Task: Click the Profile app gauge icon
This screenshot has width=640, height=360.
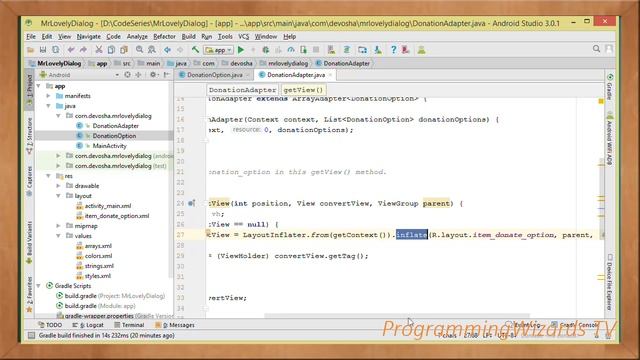Action: click(x=291, y=50)
